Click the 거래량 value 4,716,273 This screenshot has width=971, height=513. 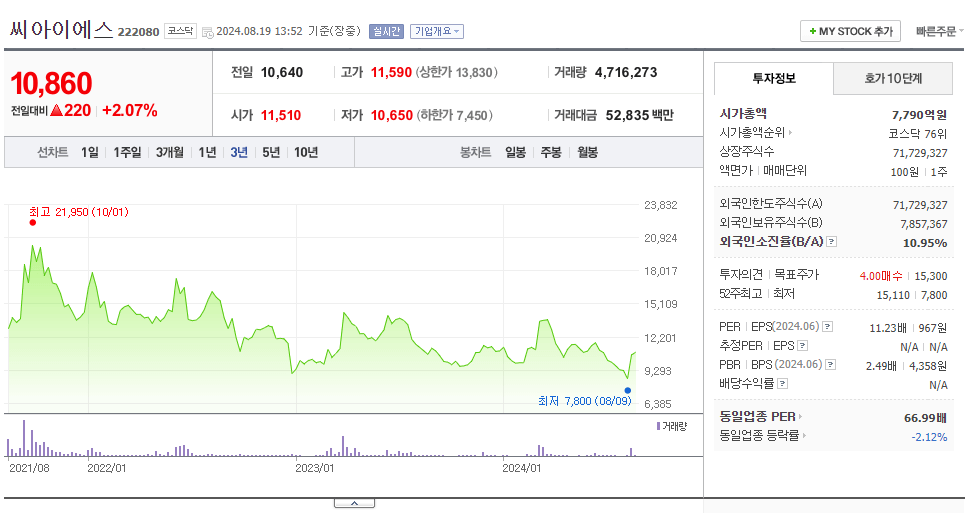coord(626,72)
